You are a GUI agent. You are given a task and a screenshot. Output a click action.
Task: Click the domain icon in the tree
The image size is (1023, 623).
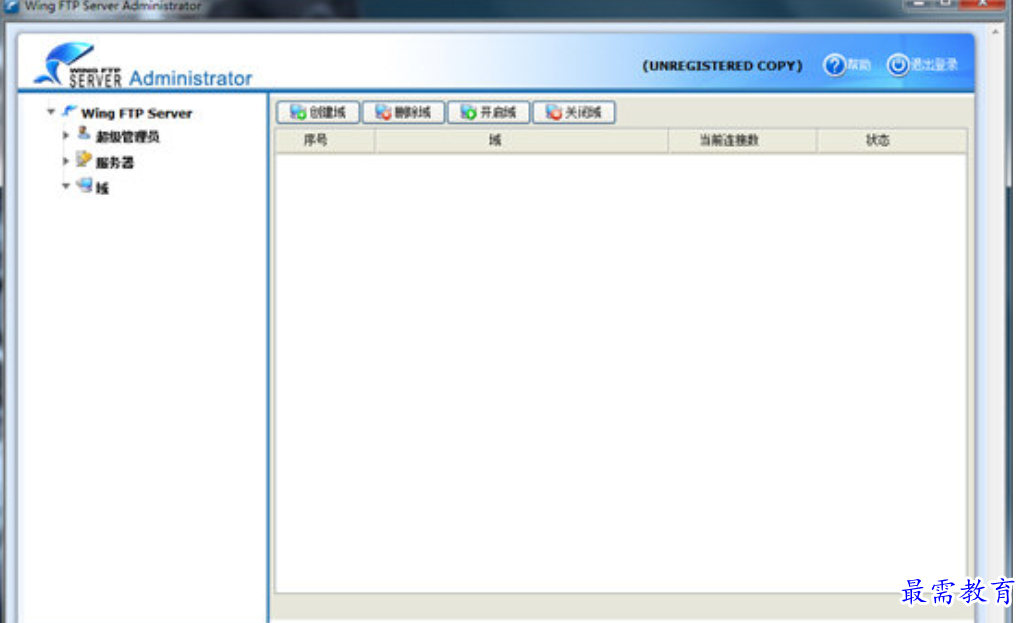point(84,185)
